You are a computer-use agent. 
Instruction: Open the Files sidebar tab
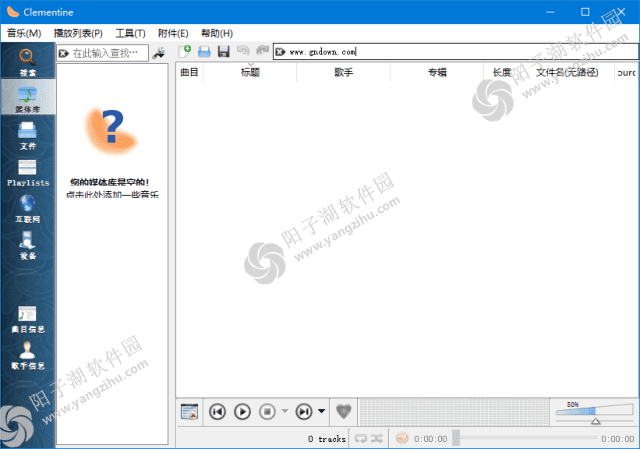point(28,135)
